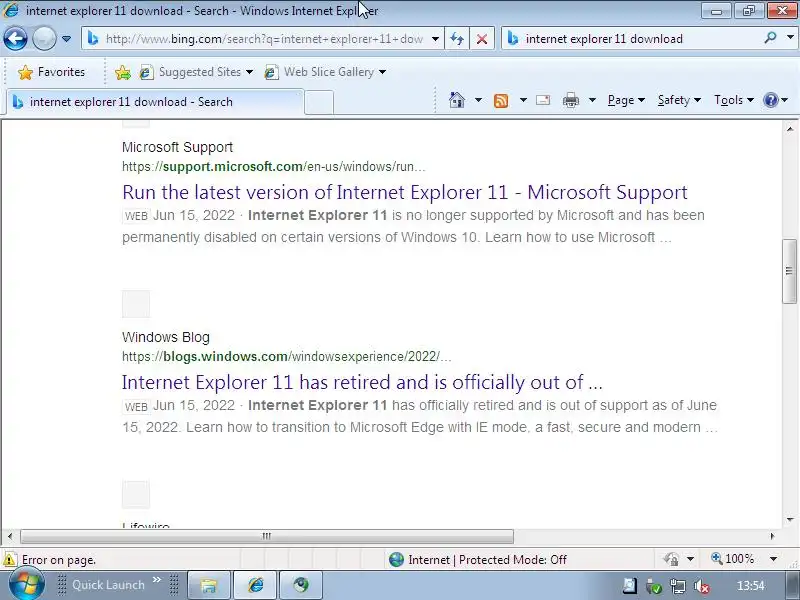This screenshot has height=600, width=800.
Task: Open the search provider dropdown arrow
Action: click(x=790, y=38)
